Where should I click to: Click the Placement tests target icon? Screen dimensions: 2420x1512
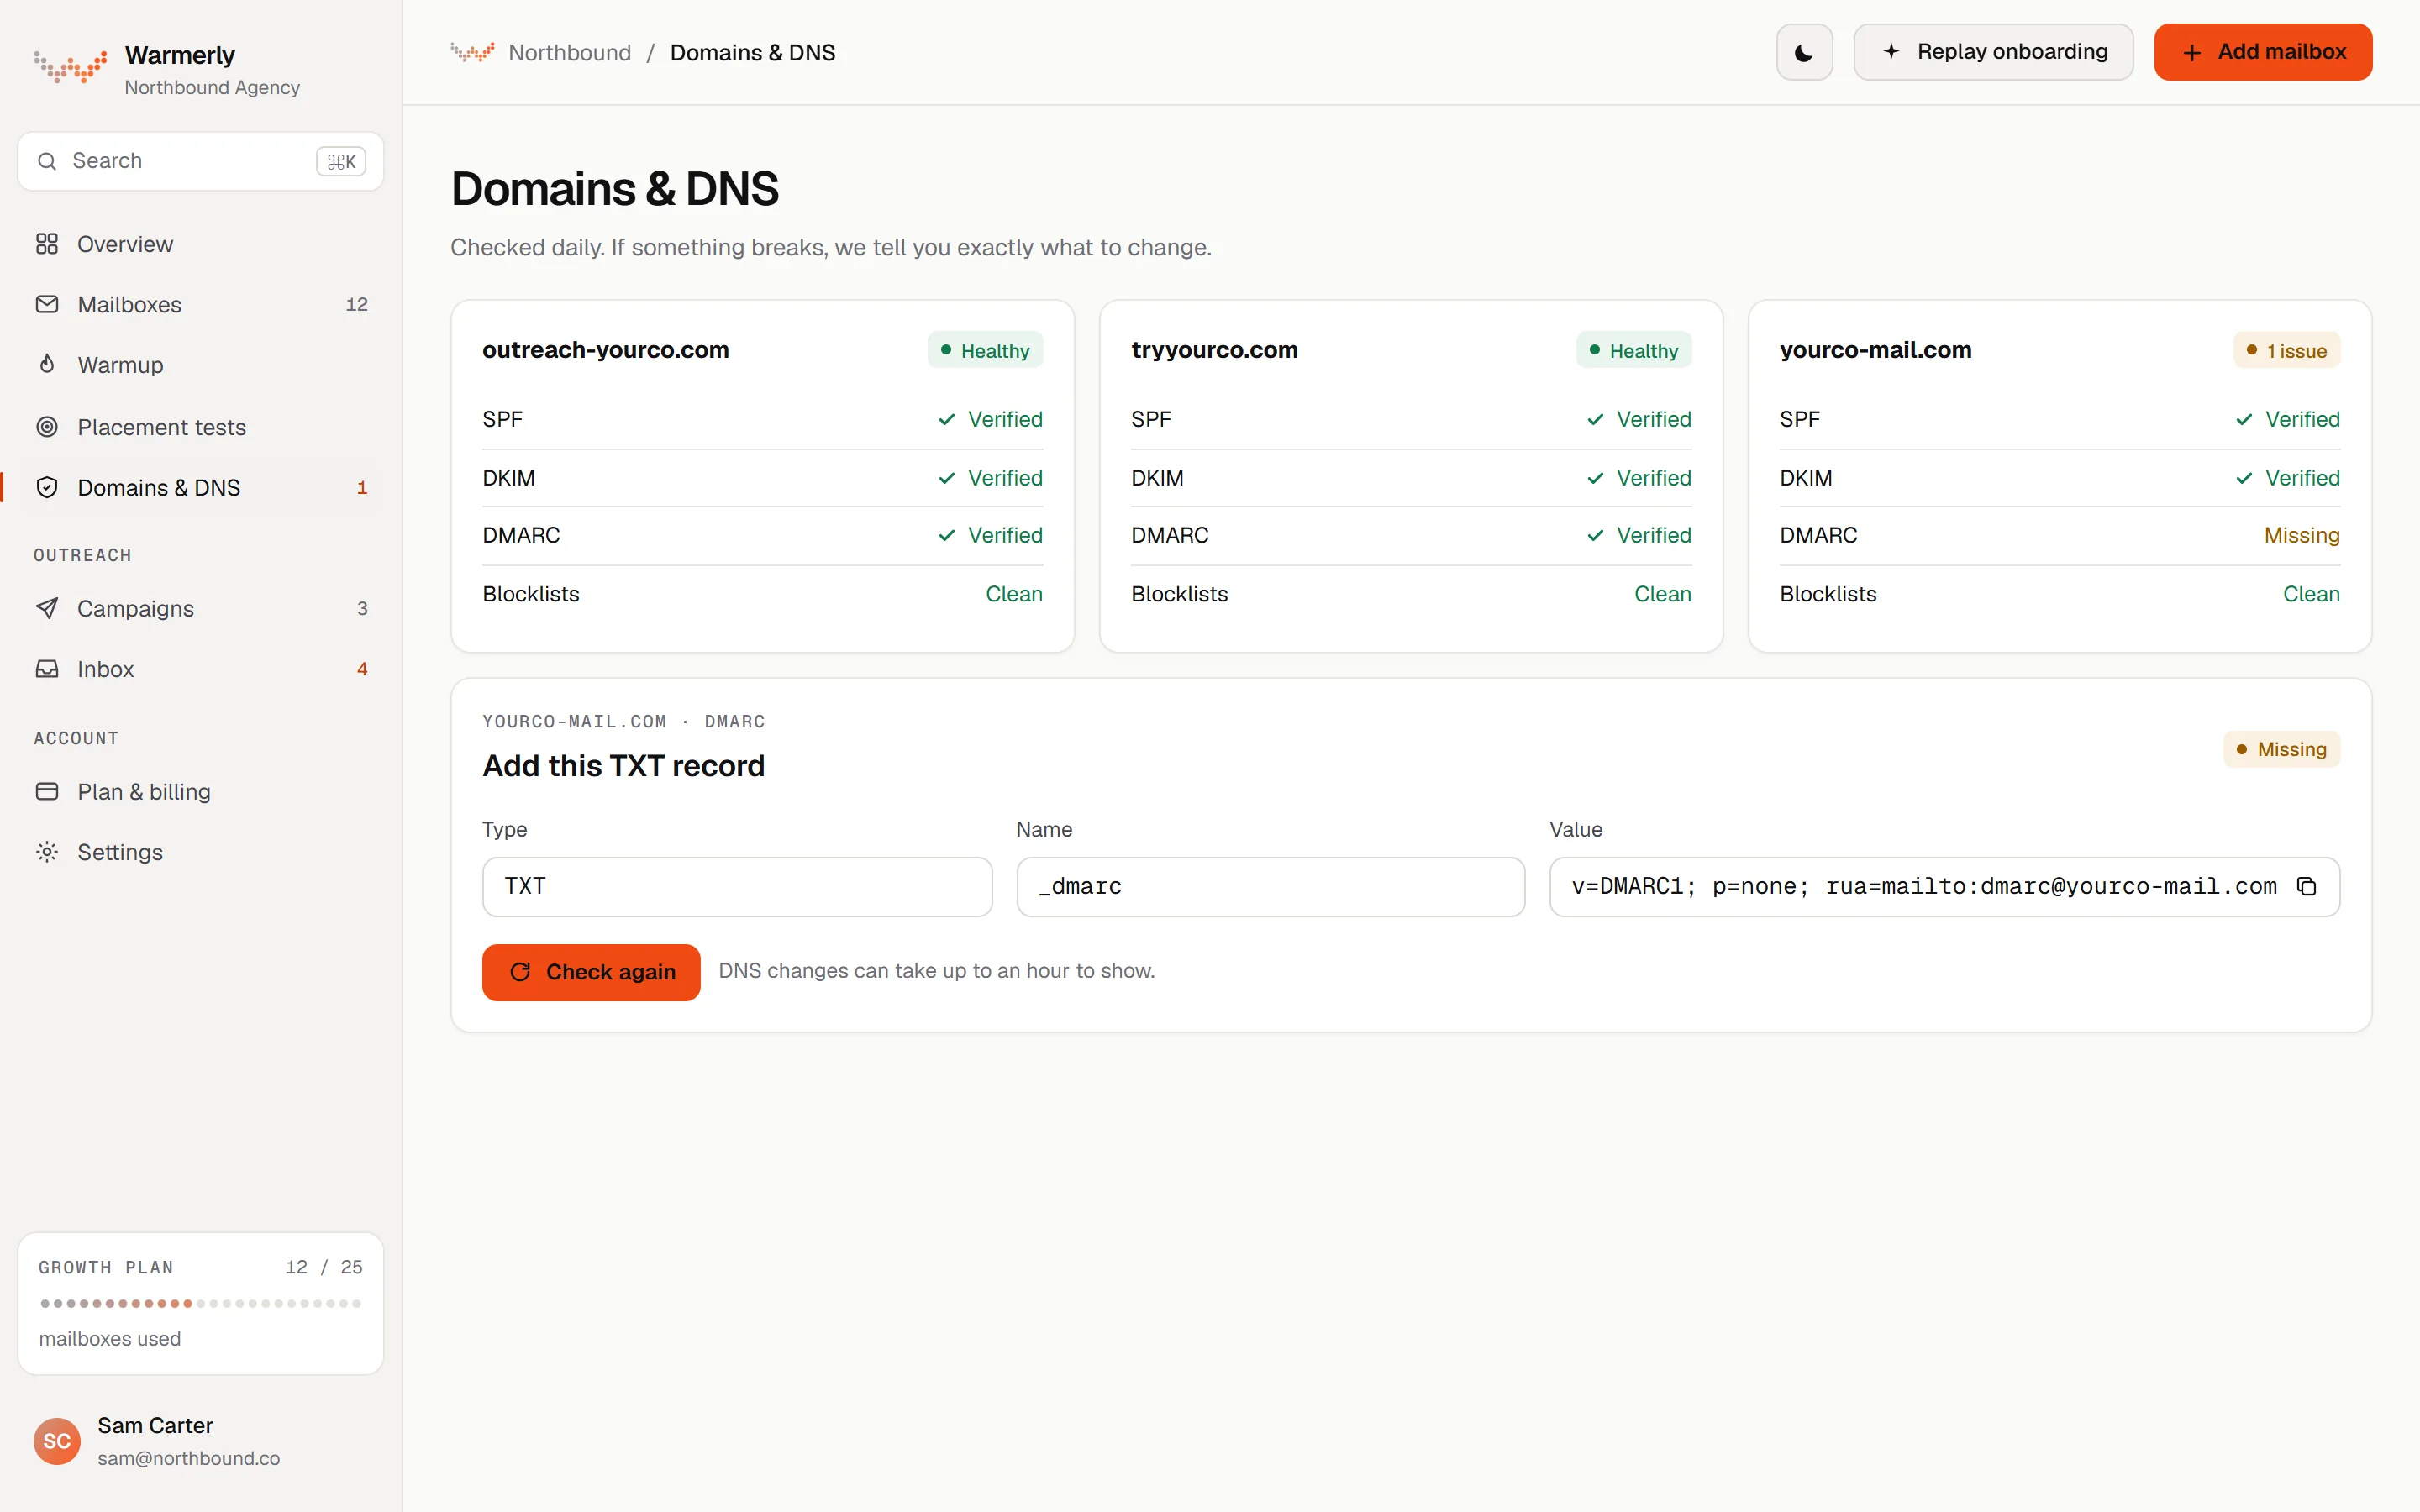[x=47, y=427]
